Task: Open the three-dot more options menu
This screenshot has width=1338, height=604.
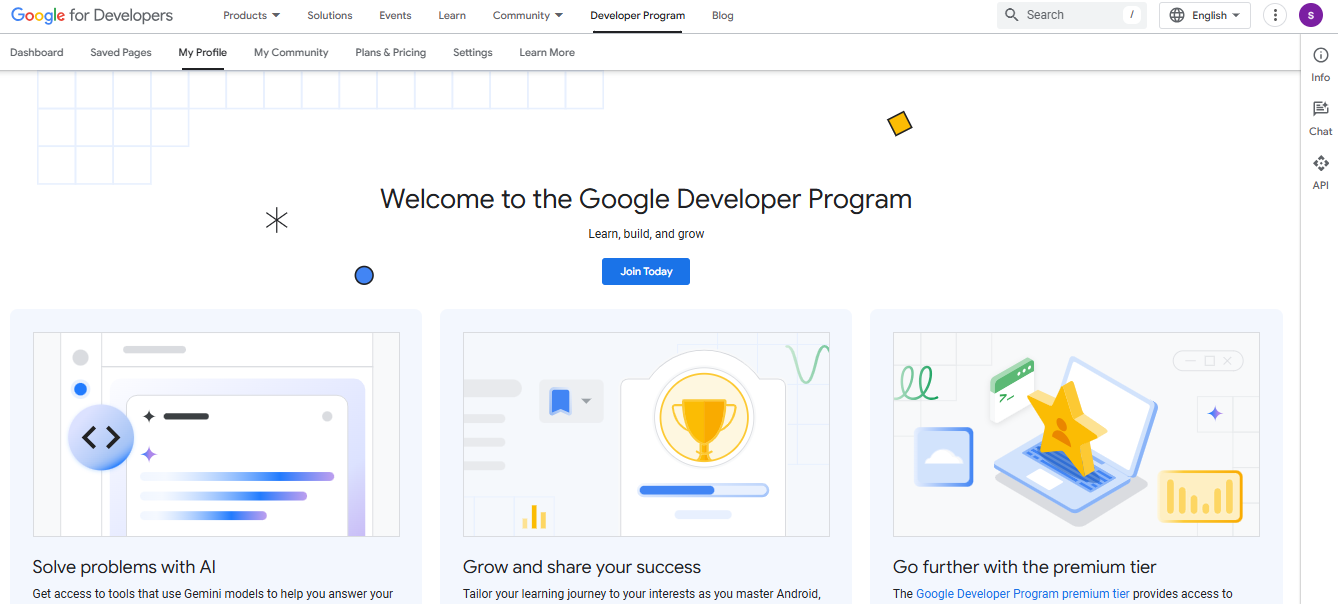Action: pyautogui.click(x=1275, y=15)
